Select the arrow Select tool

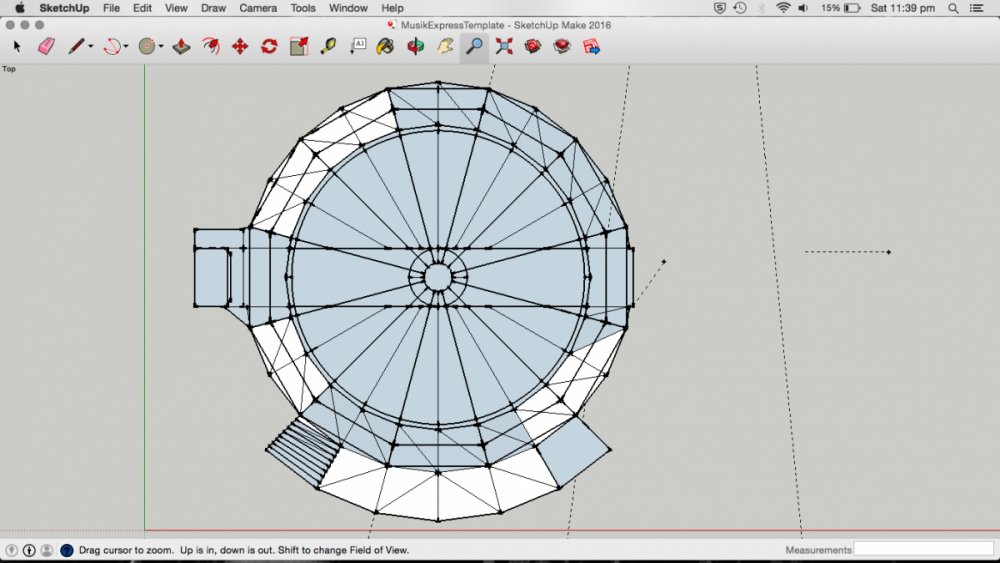click(x=17, y=46)
